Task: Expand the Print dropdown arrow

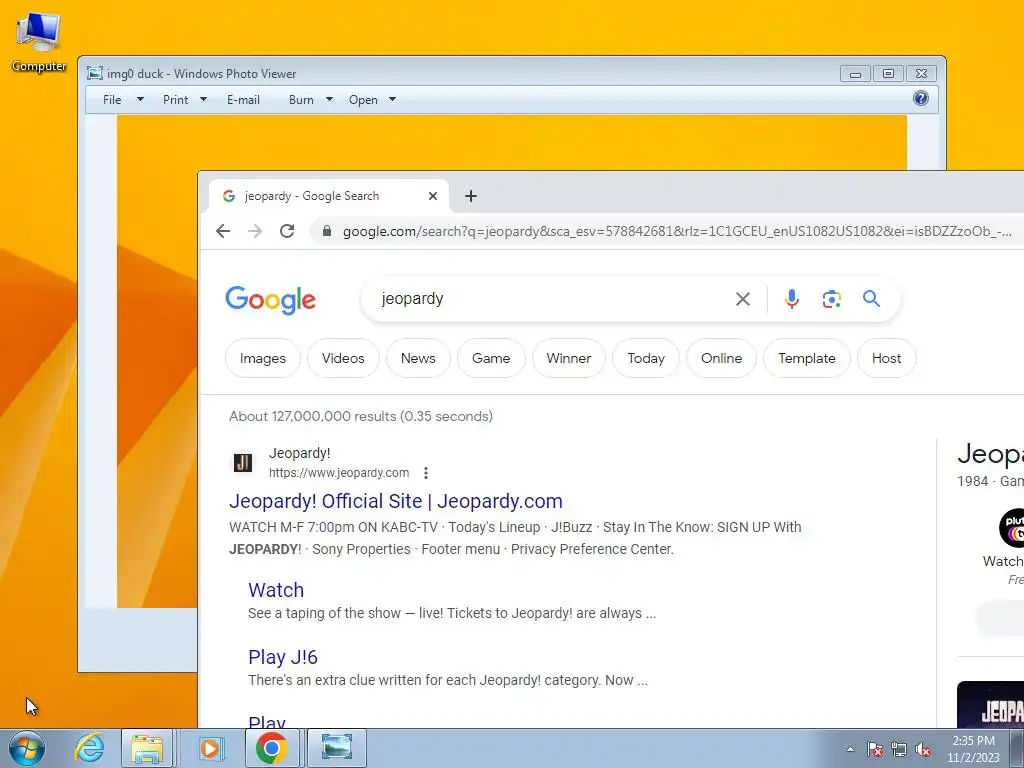Action: (203, 99)
